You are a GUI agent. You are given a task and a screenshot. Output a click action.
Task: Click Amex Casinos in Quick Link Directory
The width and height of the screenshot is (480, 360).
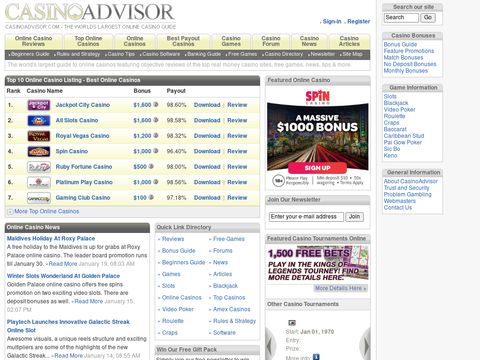point(231,309)
